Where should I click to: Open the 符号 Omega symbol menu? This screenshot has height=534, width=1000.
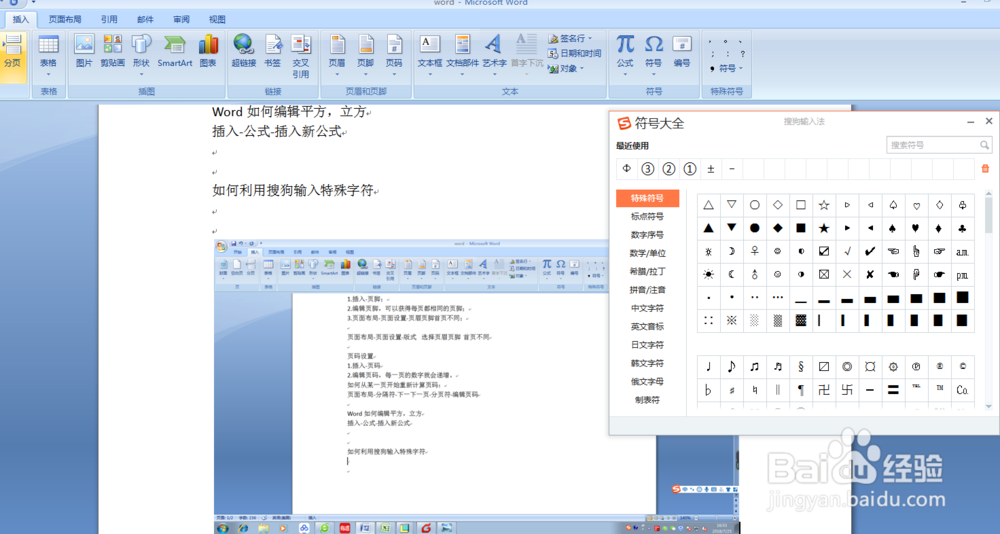[x=653, y=55]
